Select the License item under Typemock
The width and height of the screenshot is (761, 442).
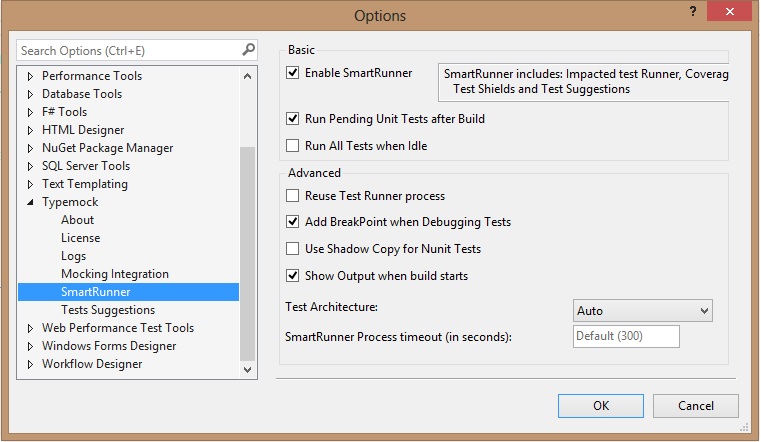pyautogui.click(x=80, y=238)
